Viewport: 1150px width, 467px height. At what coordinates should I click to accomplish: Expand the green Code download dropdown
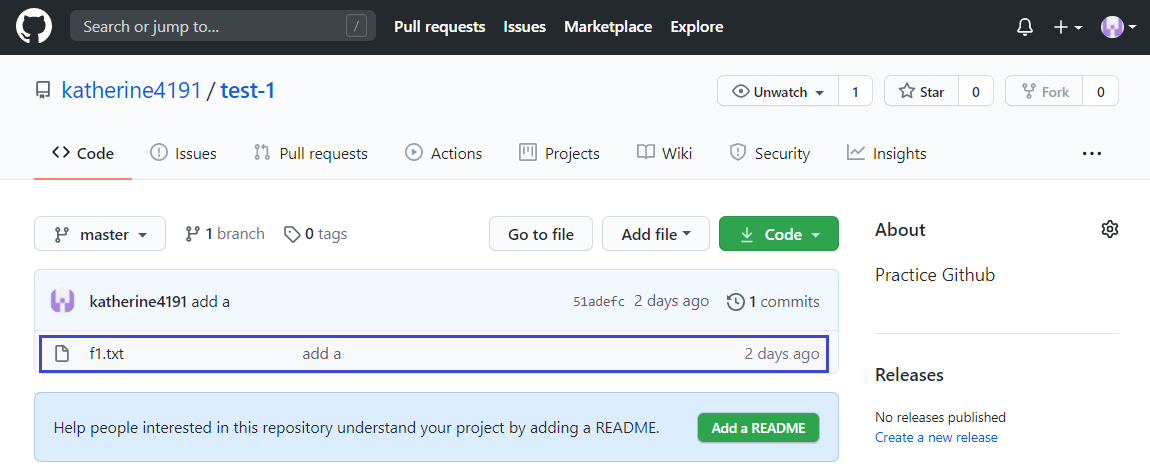coord(779,235)
